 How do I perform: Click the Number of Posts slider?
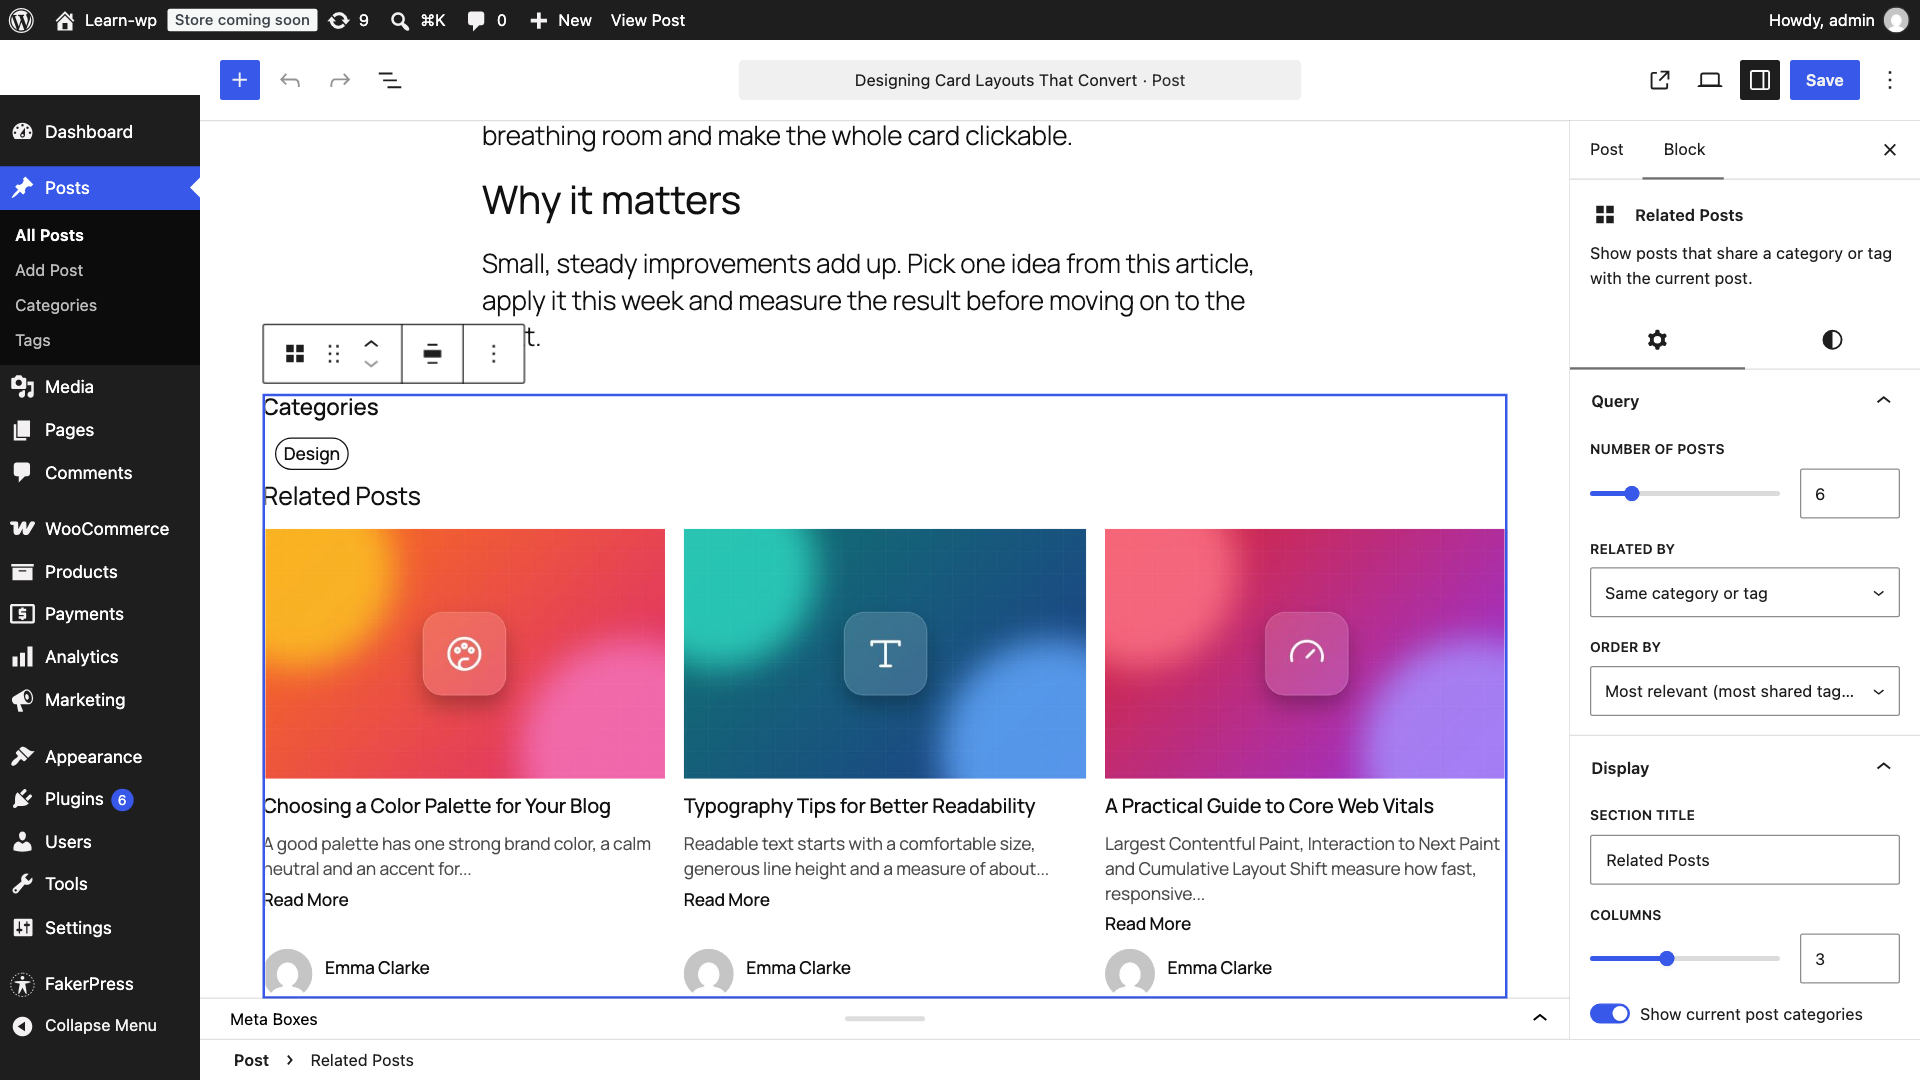1684,493
